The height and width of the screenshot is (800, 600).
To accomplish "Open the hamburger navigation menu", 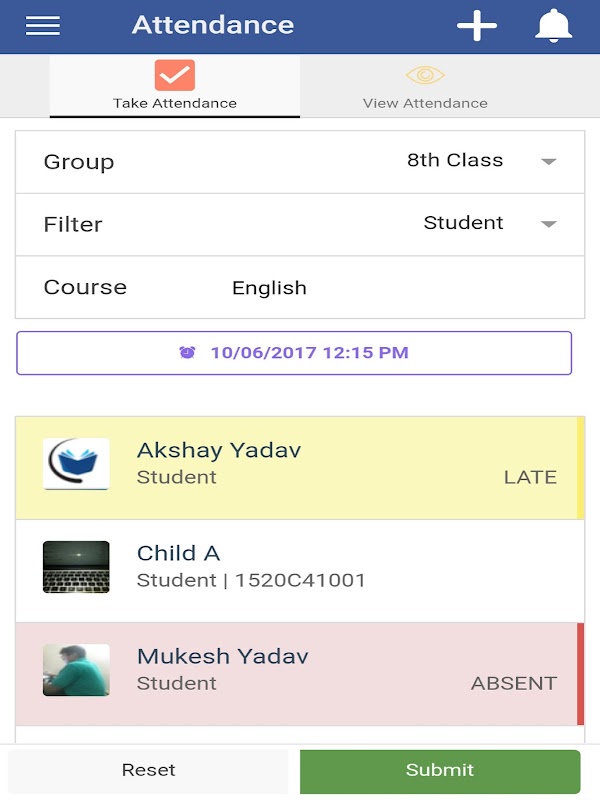I will (43, 26).
